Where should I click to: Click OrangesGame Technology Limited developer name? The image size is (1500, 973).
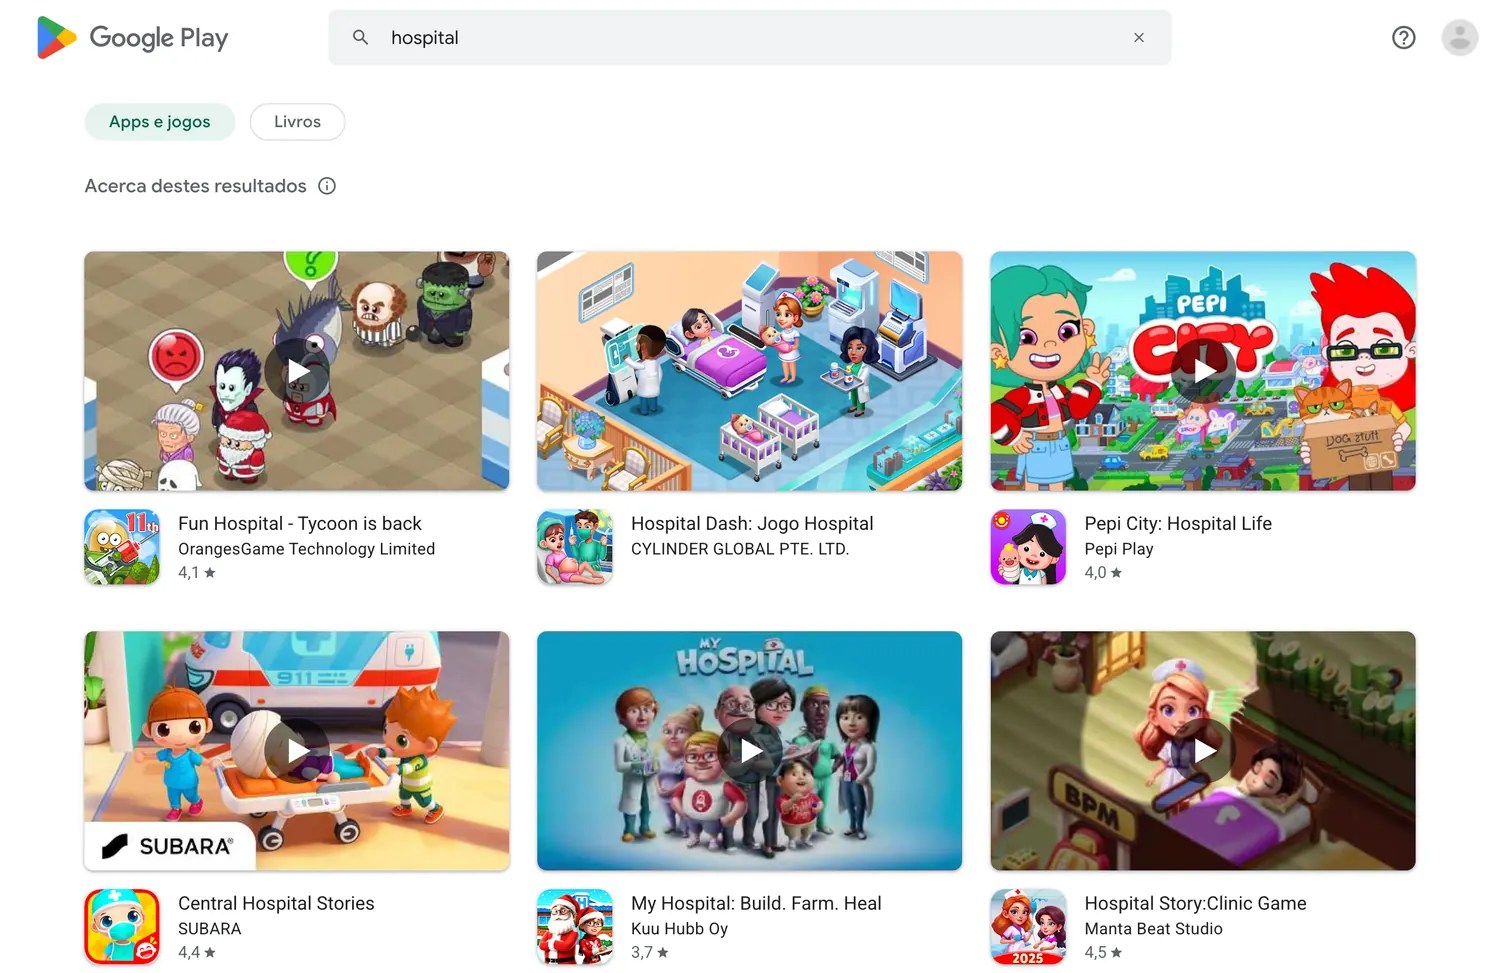306,549
